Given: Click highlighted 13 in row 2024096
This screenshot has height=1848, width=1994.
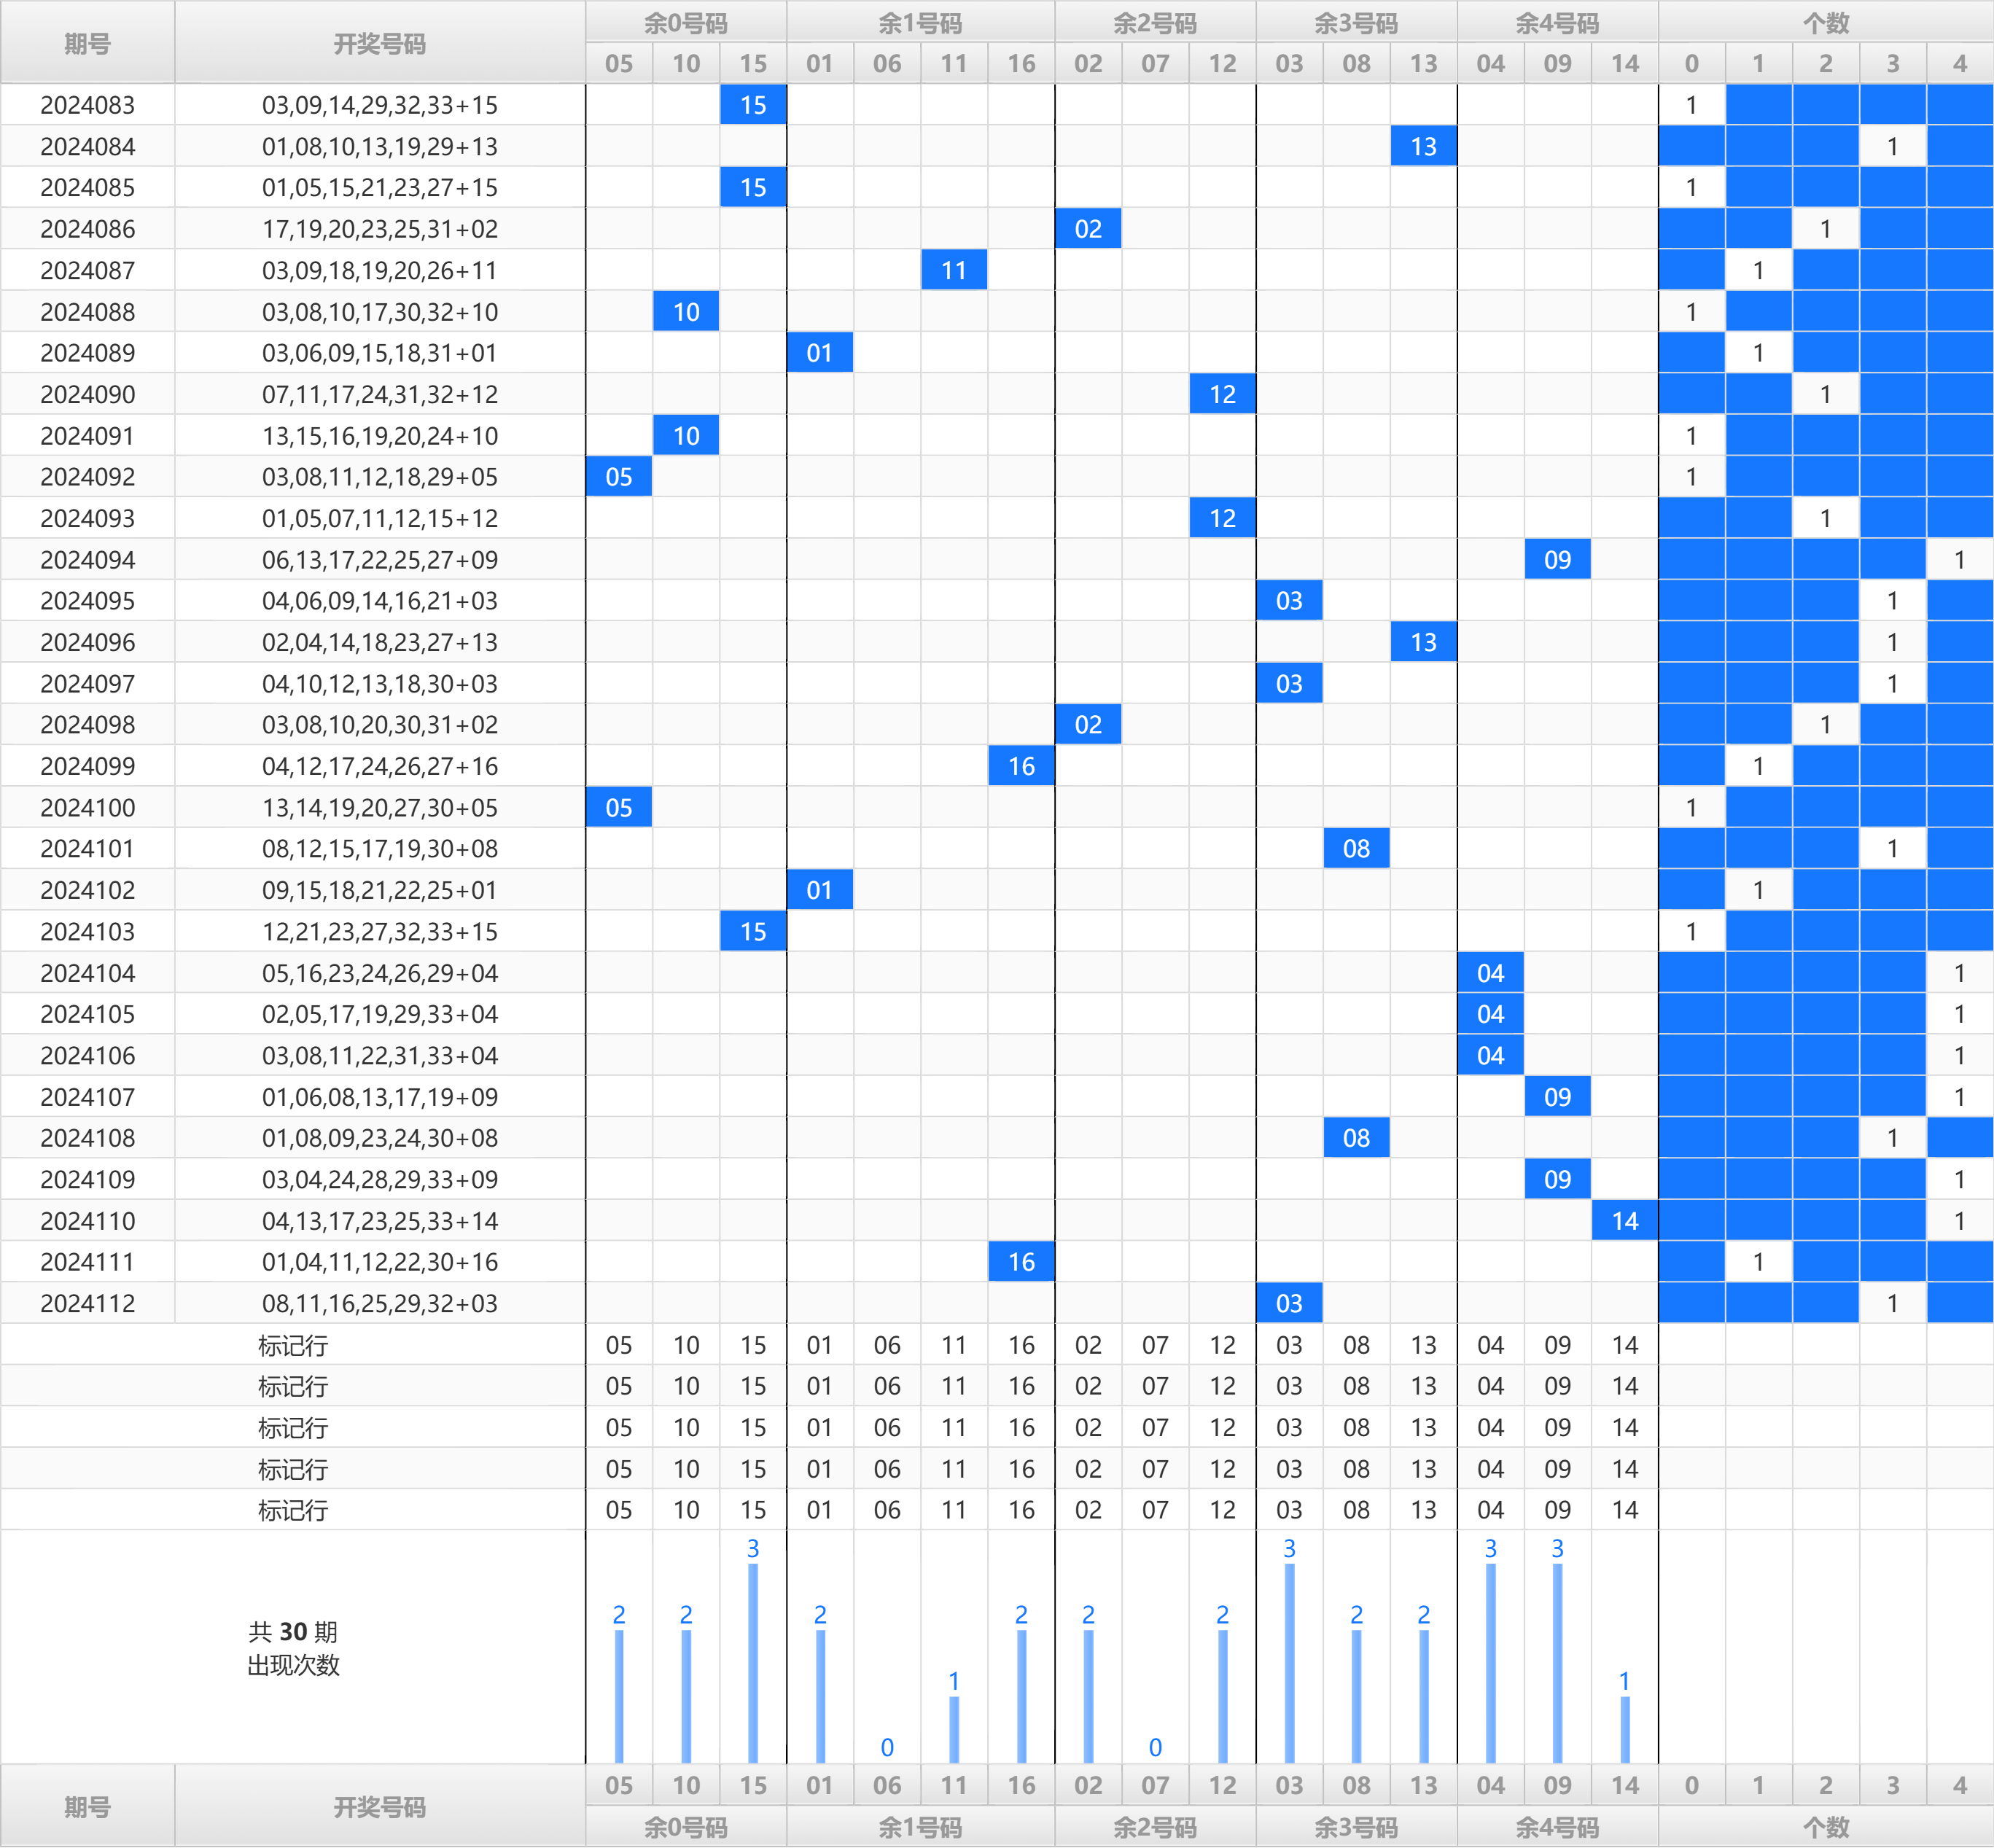Looking at the screenshot, I should [x=1424, y=642].
